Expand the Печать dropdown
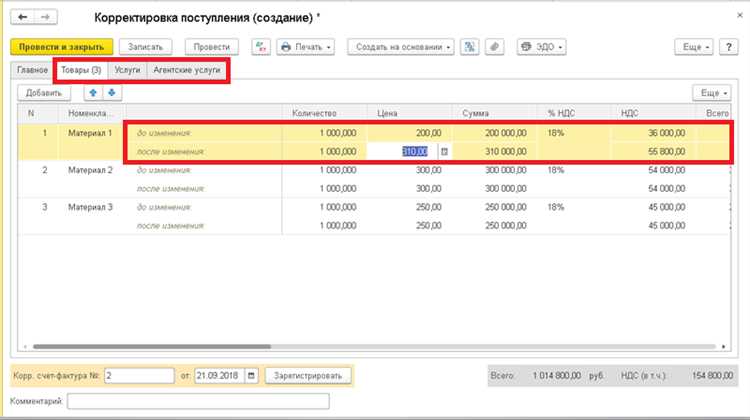Screen dimensions: 750x420 (x=308, y=47)
